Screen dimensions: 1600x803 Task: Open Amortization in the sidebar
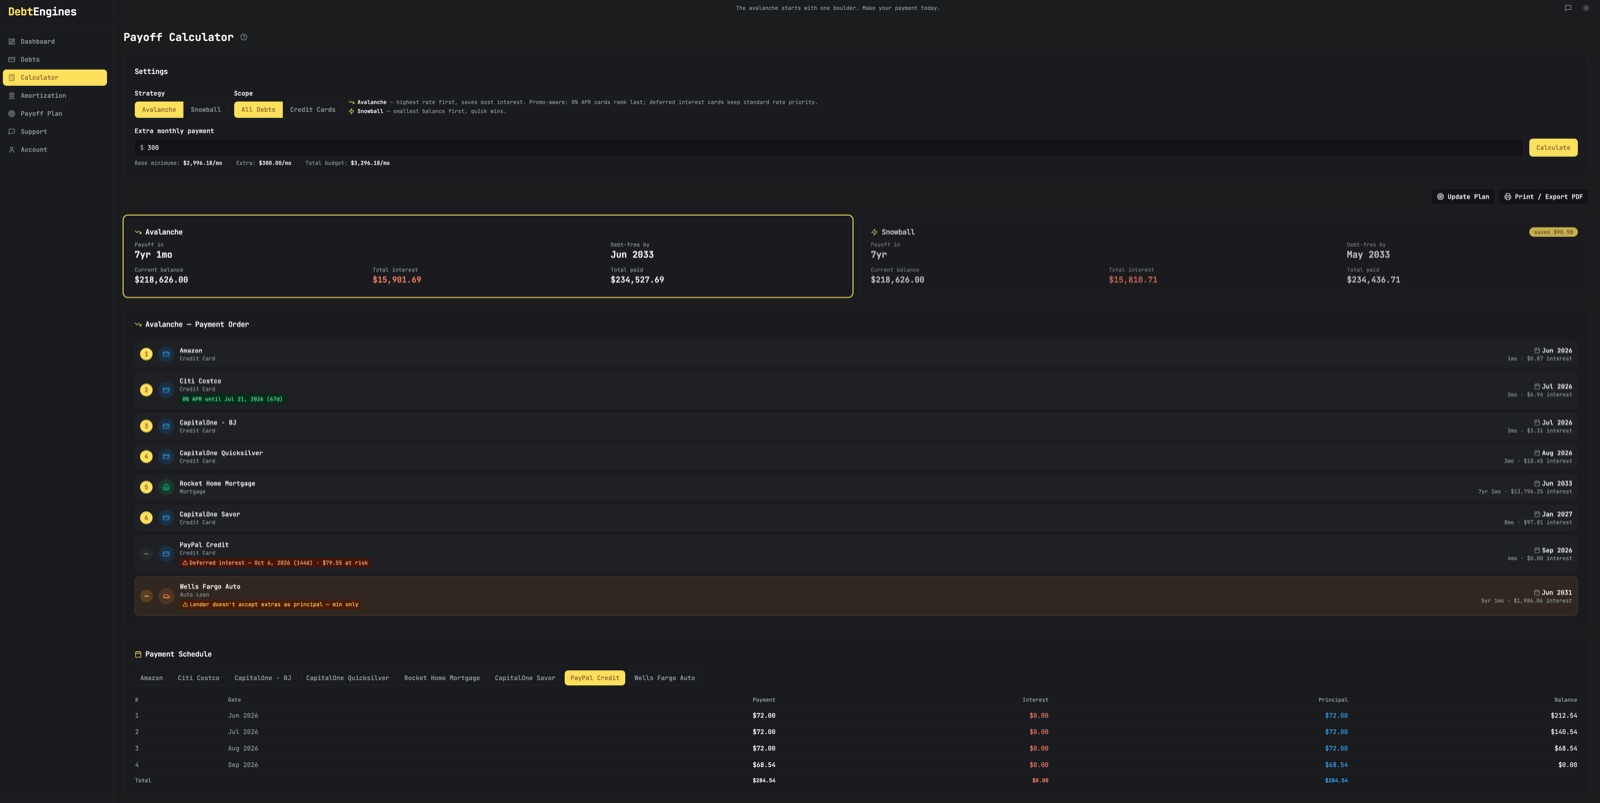point(54,95)
